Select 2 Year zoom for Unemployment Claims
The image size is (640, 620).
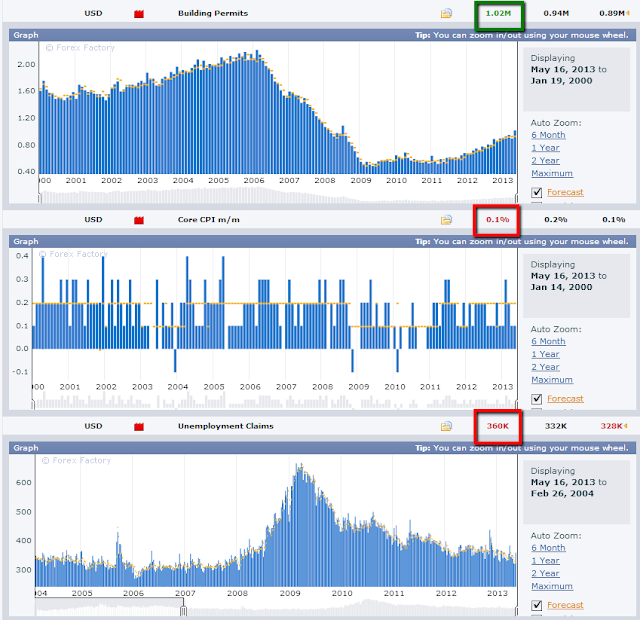click(x=545, y=573)
